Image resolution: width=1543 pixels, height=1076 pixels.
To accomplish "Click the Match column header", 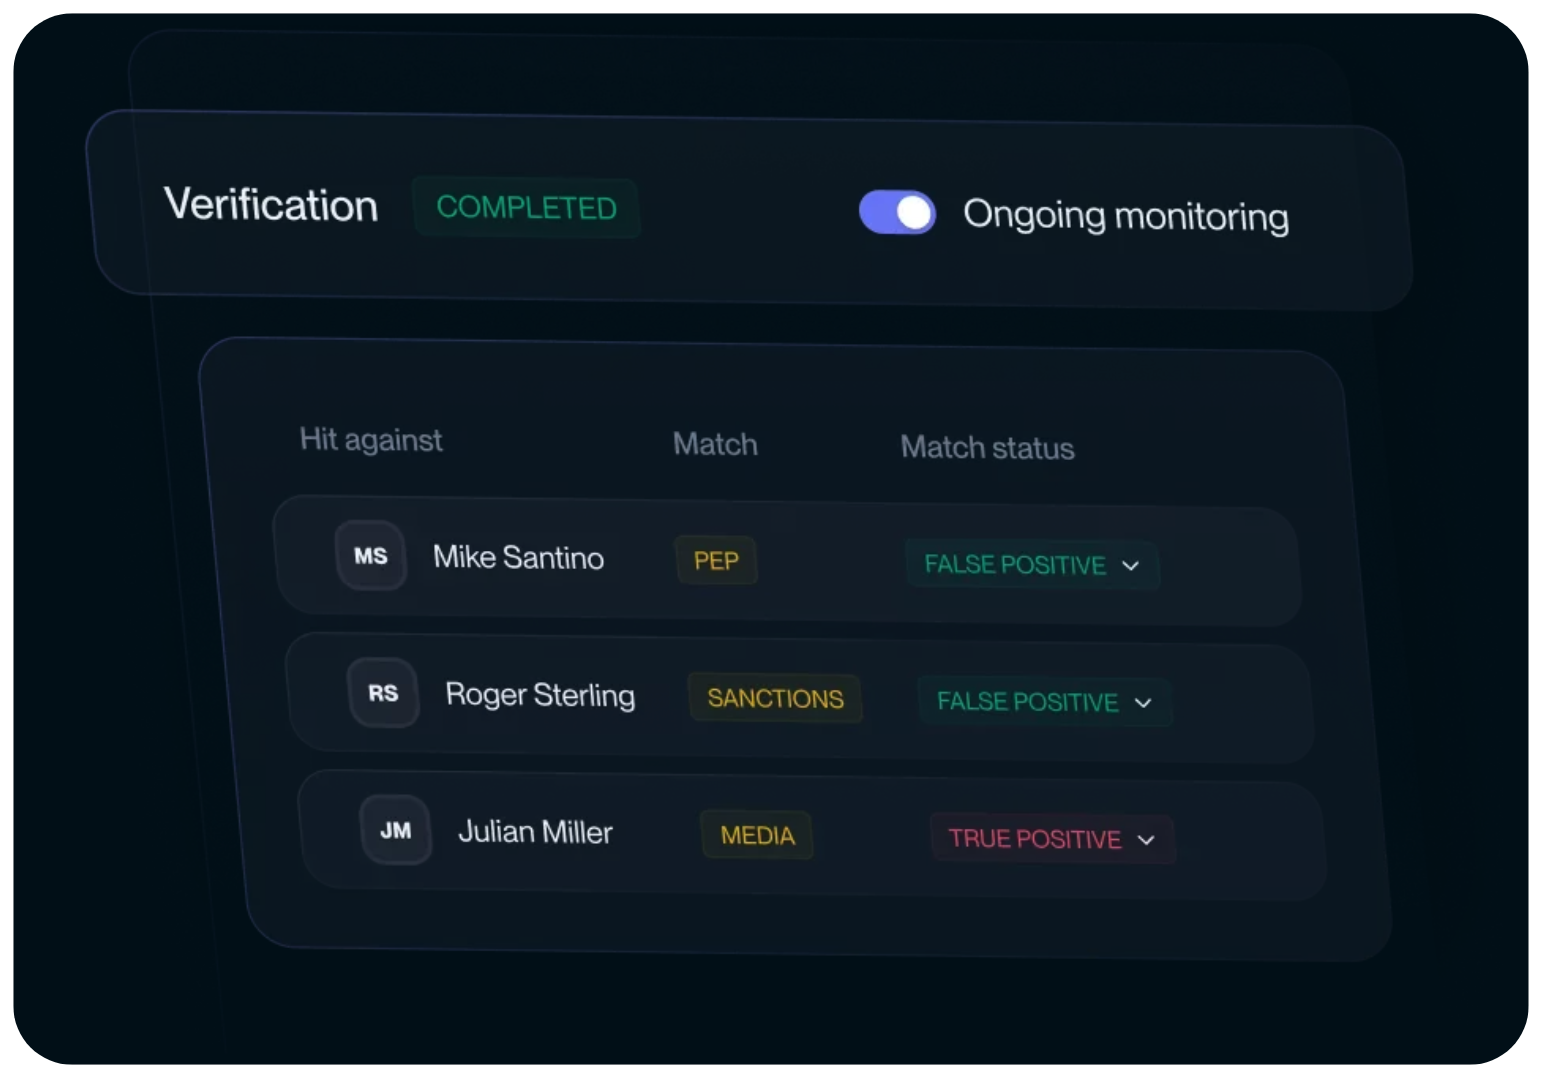I will 715,444.
